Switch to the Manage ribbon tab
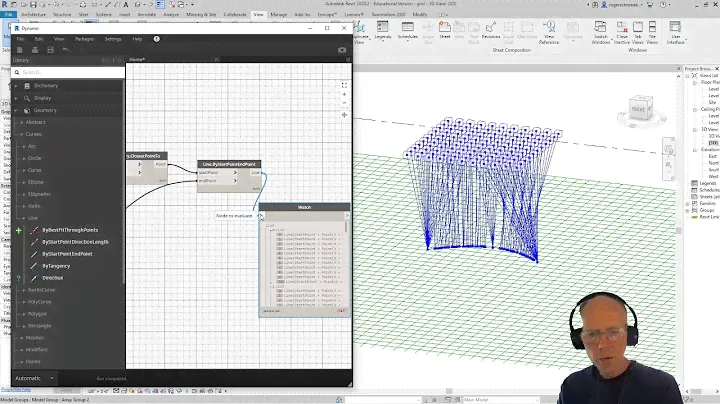 (278, 15)
